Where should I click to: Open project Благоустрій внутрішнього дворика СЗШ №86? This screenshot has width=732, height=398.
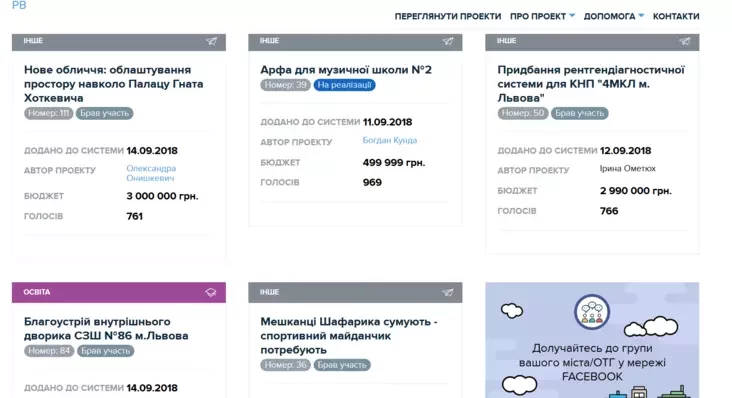[x=106, y=329]
